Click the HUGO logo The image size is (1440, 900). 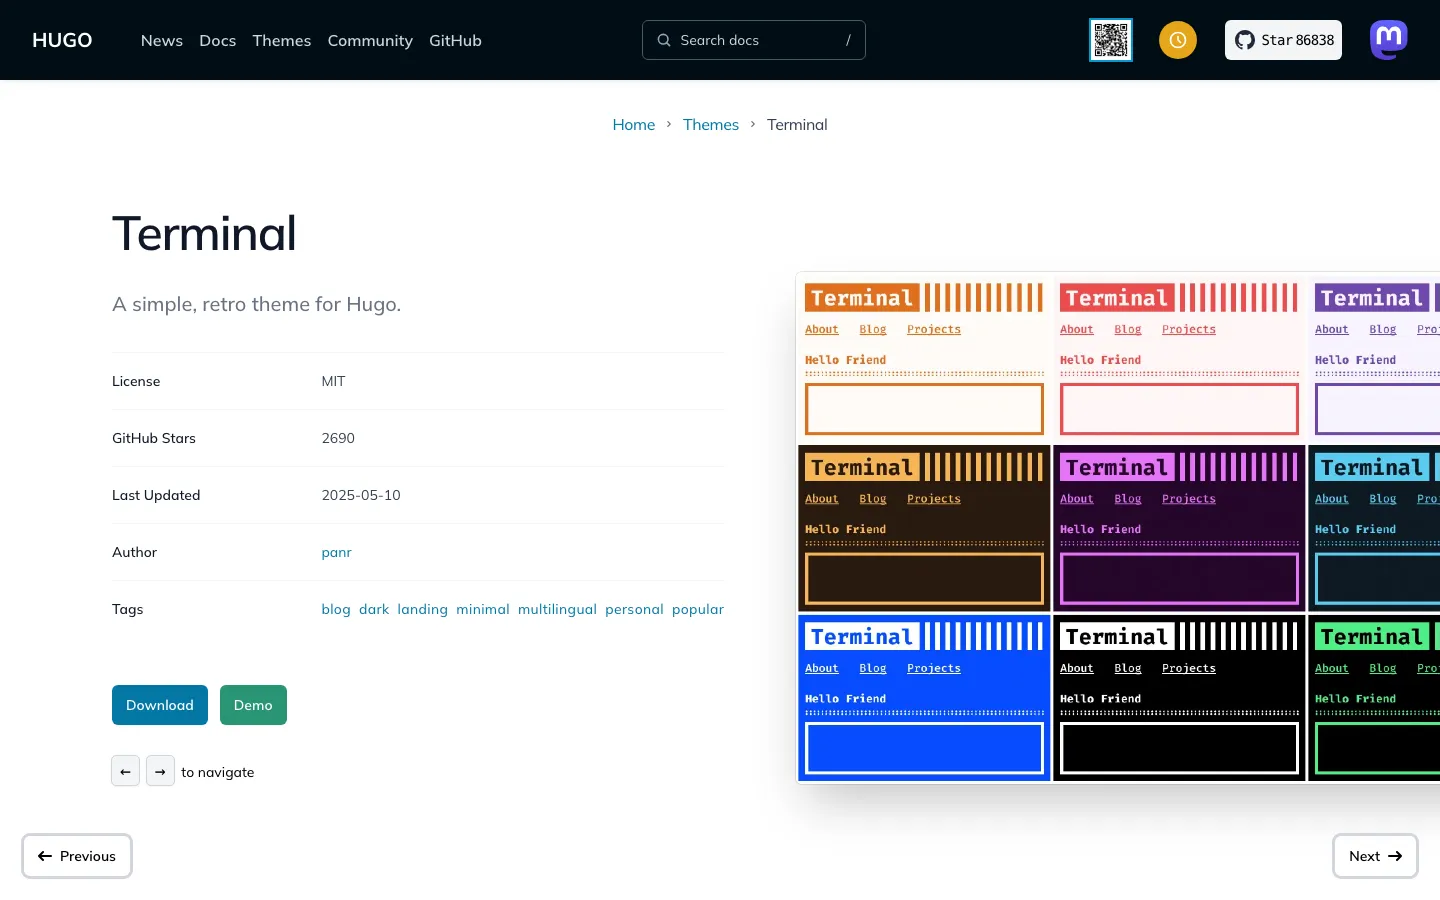62,40
